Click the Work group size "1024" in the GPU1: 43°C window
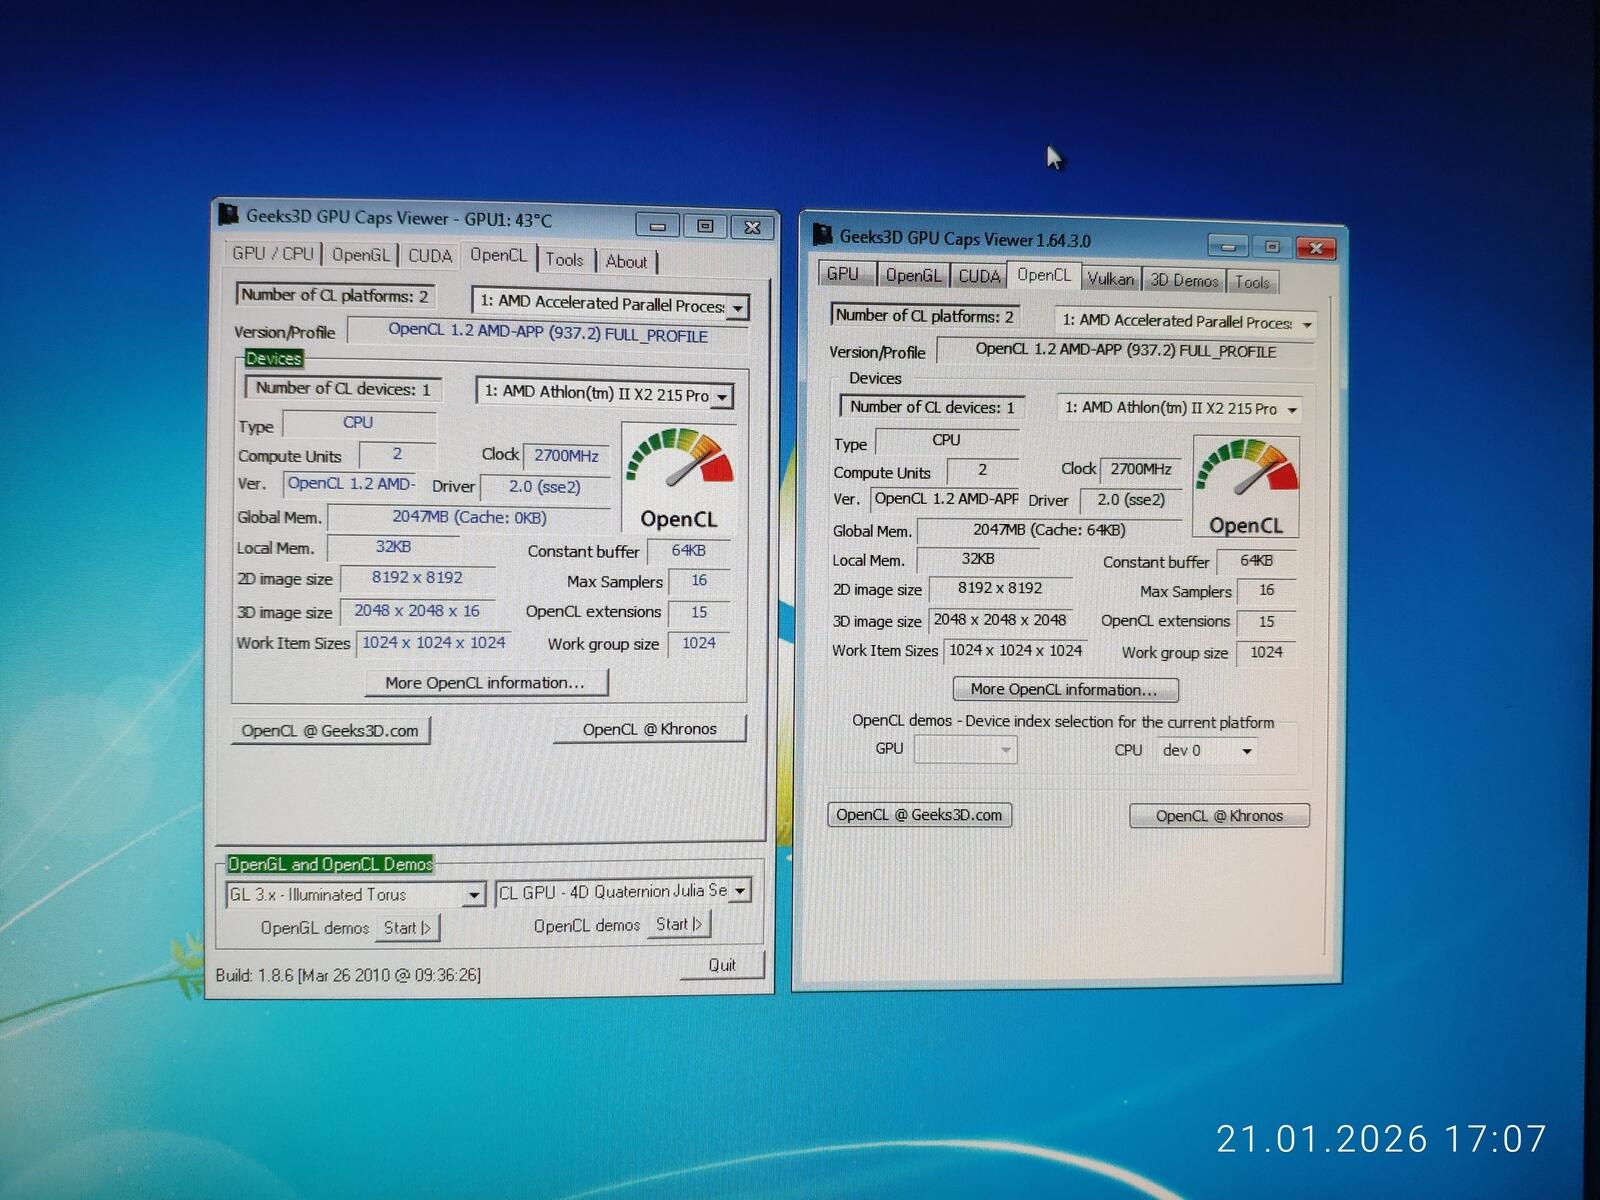 click(699, 644)
